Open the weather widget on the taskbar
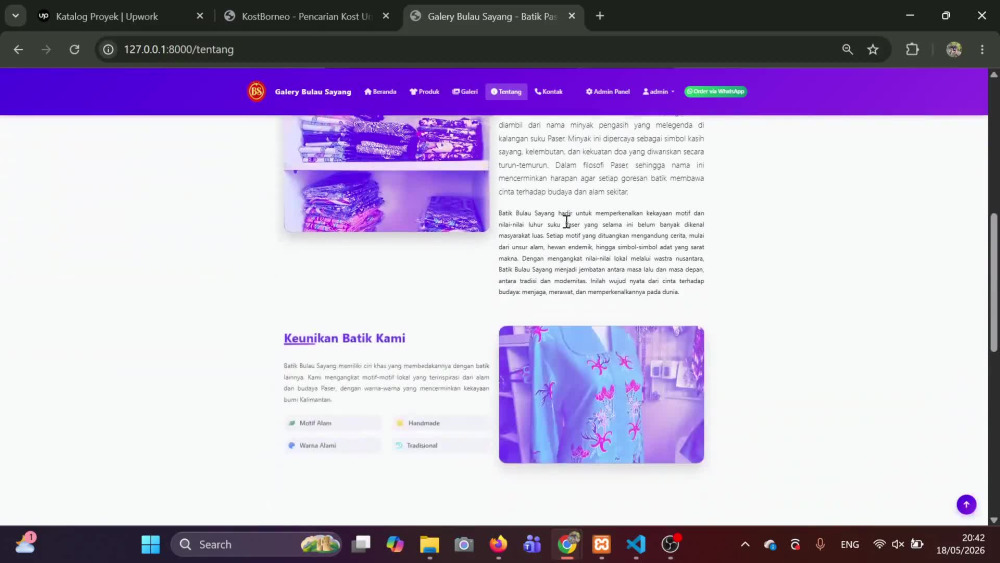Viewport: 1000px width, 563px height. [x=26, y=544]
